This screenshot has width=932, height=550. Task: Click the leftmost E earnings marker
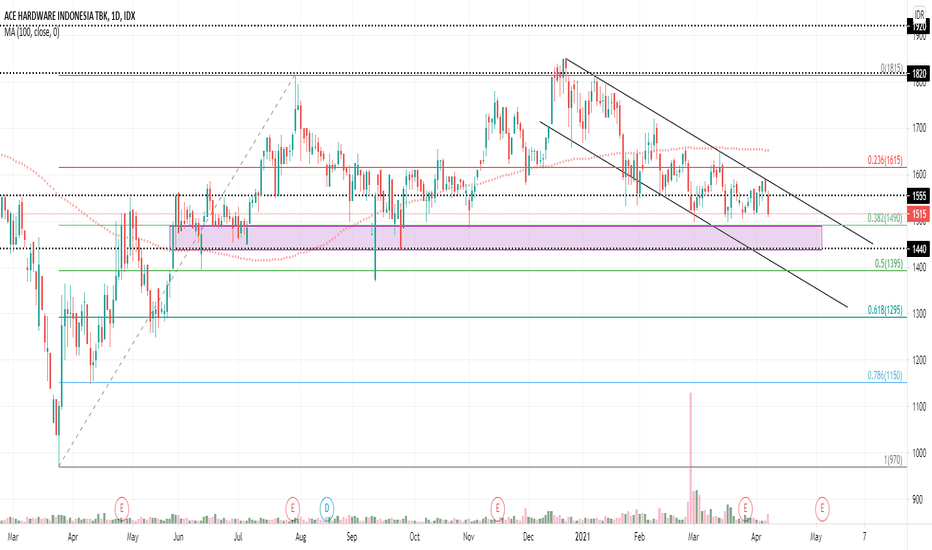click(122, 508)
